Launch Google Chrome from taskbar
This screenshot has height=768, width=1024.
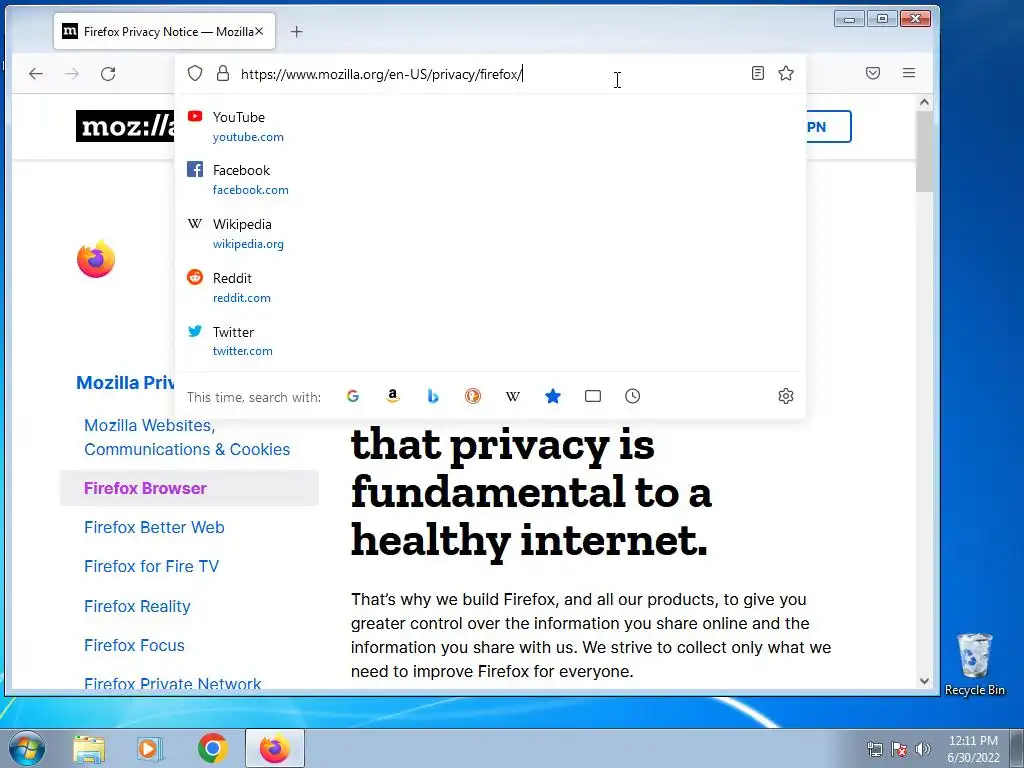[x=212, y=748]
